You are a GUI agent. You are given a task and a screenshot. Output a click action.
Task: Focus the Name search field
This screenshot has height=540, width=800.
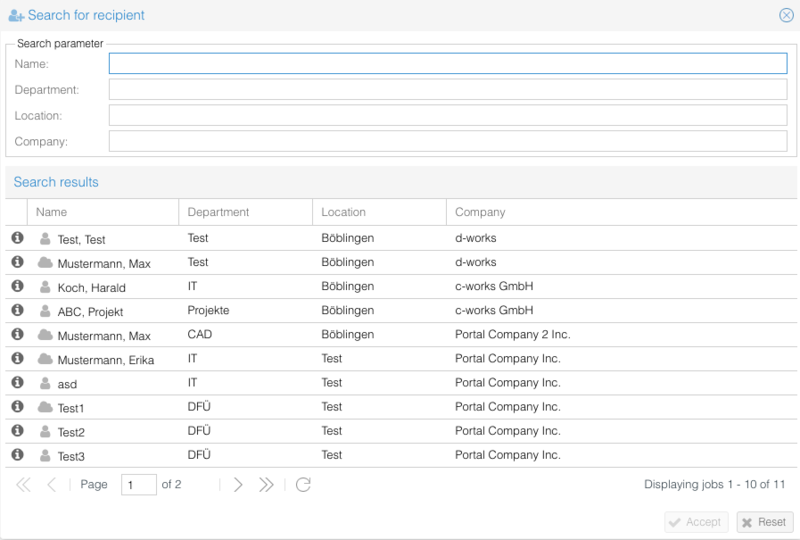click(x=448, y=64)
